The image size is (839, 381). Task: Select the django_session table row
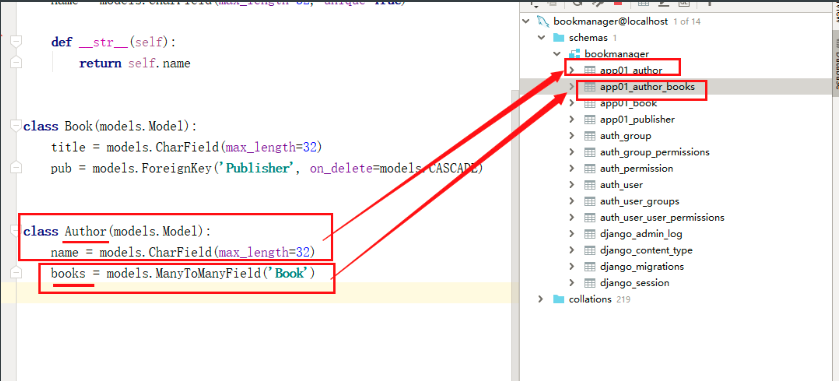point(675,283)
